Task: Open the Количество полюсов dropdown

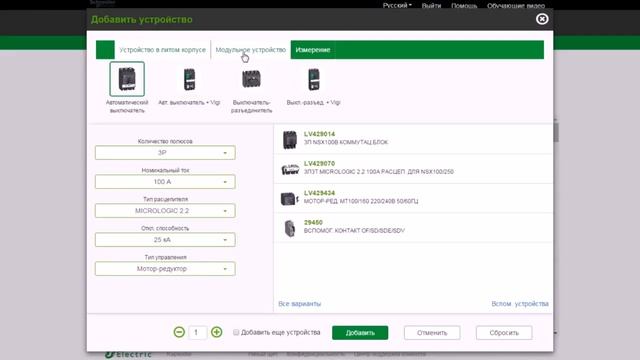Action: click(165, 153)
